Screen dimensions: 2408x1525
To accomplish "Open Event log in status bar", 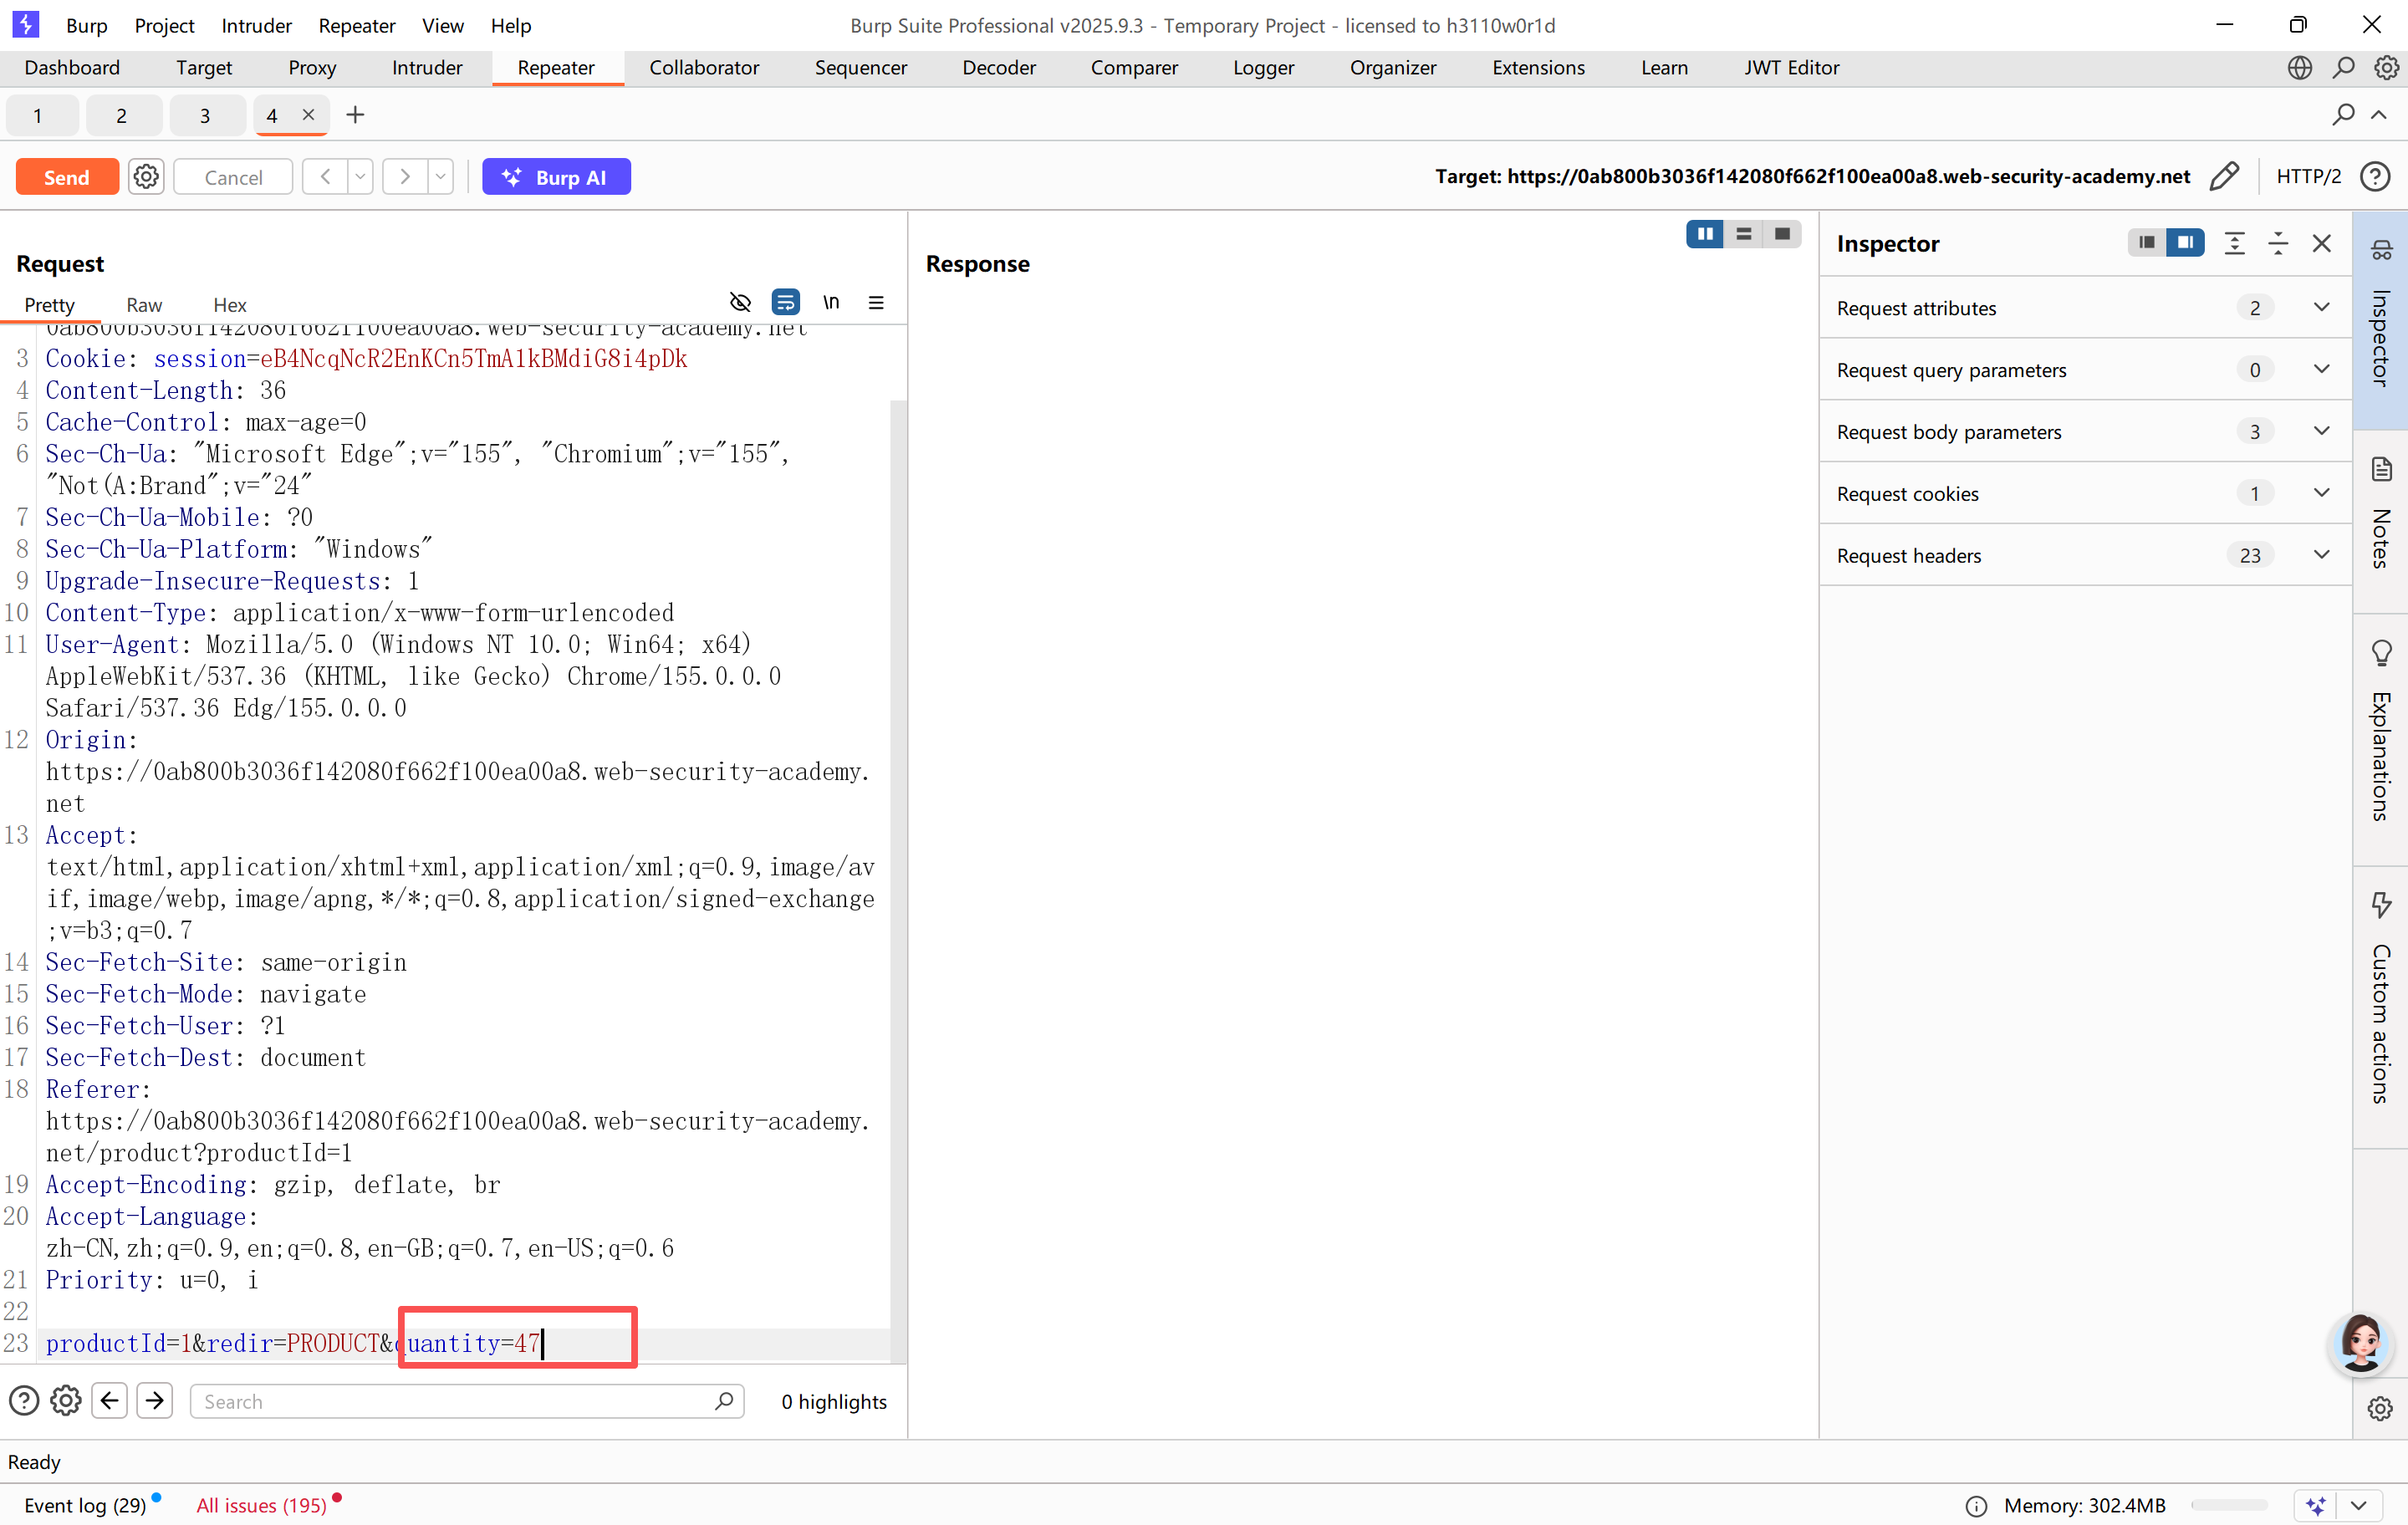I will point(85,1505).
